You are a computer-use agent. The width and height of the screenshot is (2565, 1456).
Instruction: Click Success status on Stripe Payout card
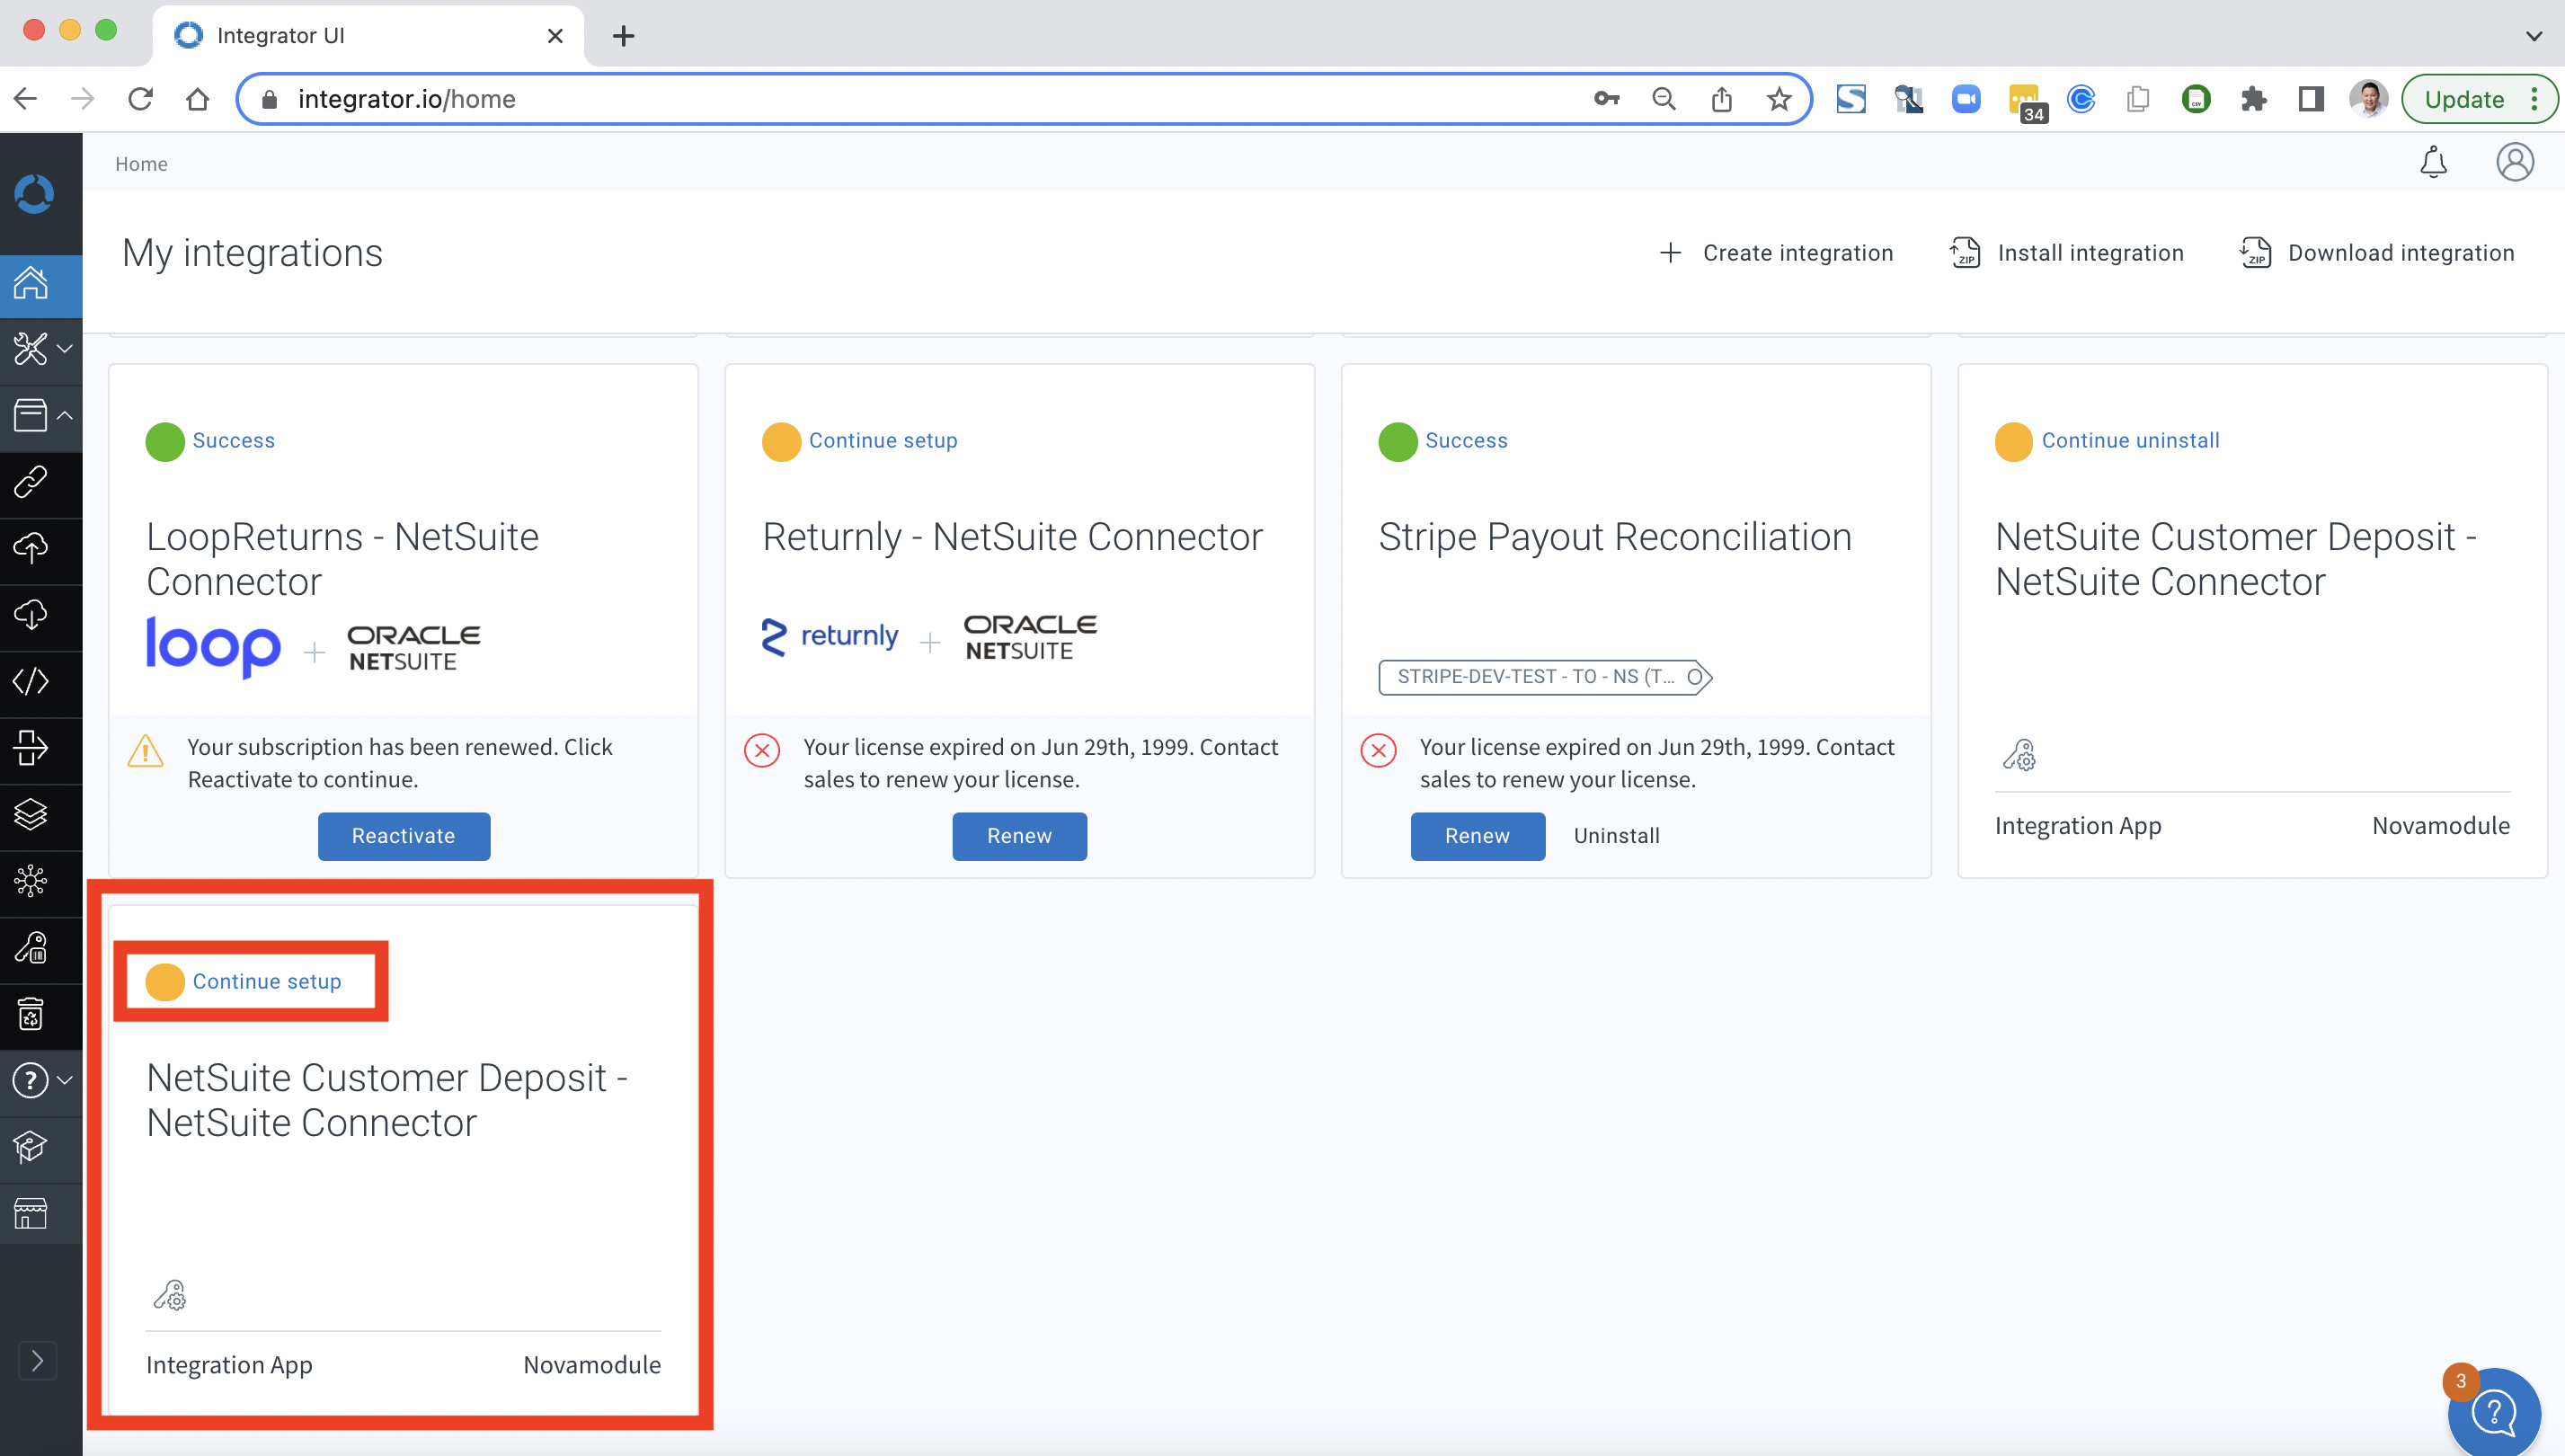pos(1466,441)
